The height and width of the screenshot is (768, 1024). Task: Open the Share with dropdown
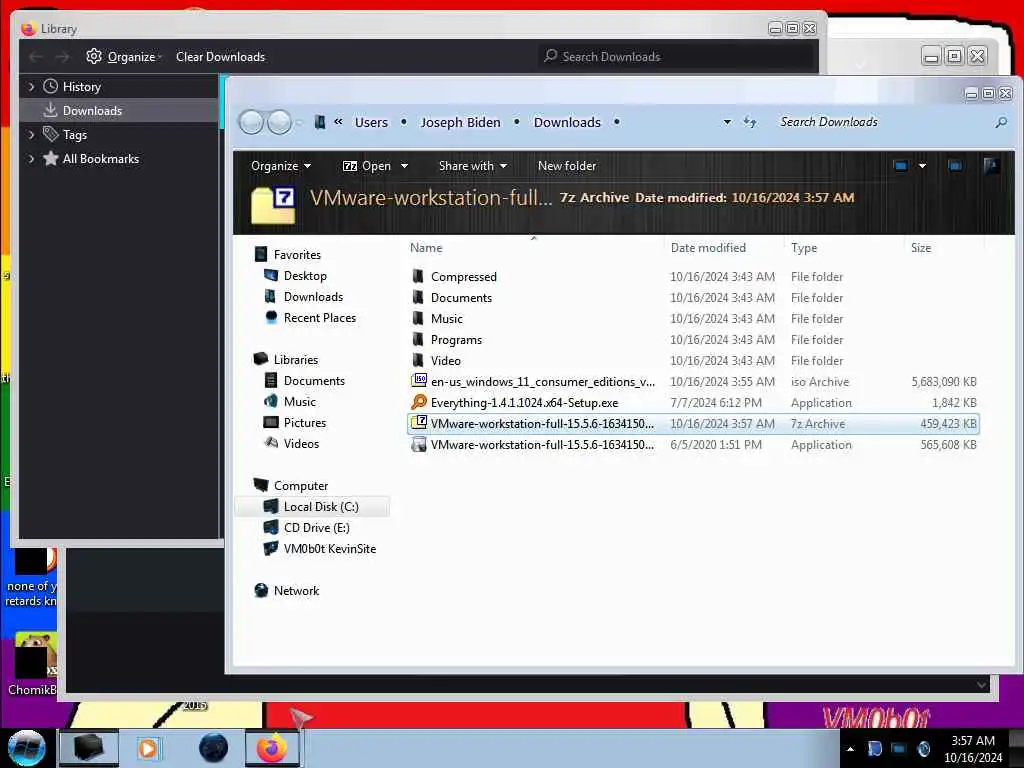pyautogui.click(x=473, y=166)
